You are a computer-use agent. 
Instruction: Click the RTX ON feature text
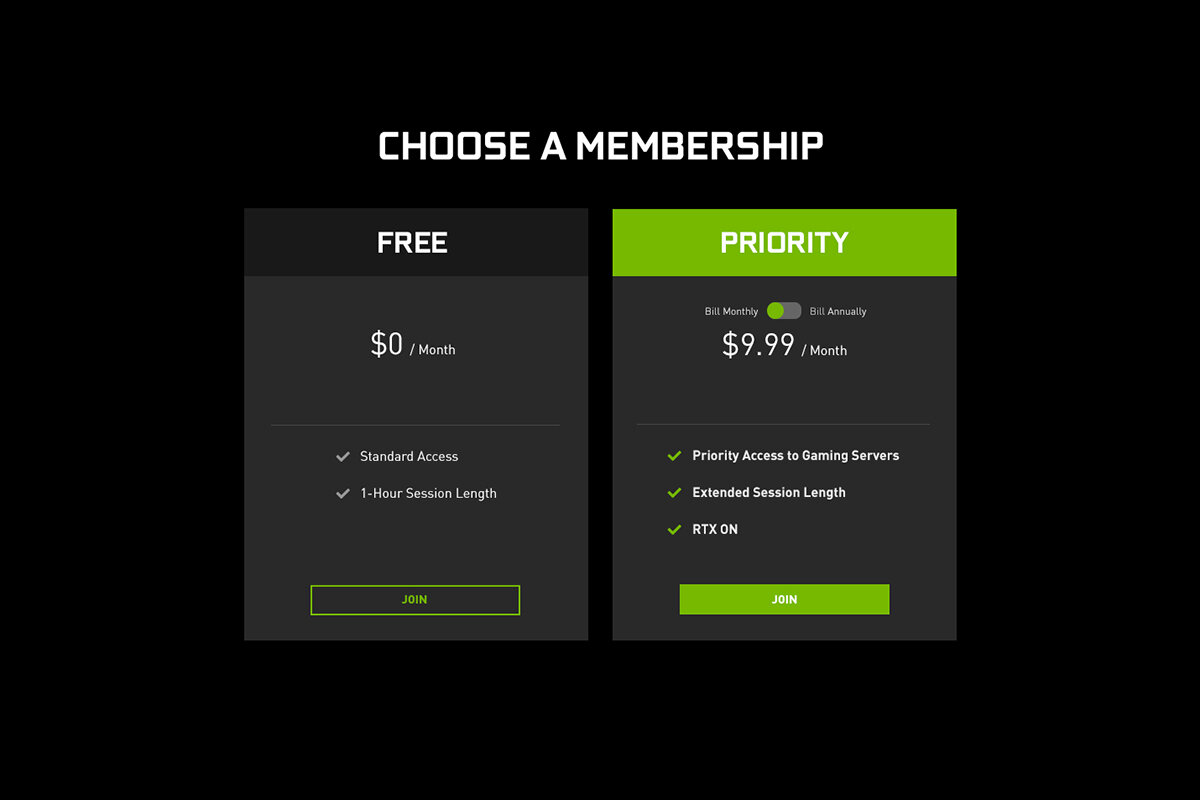pyautogui.click(x=715, y=530)
